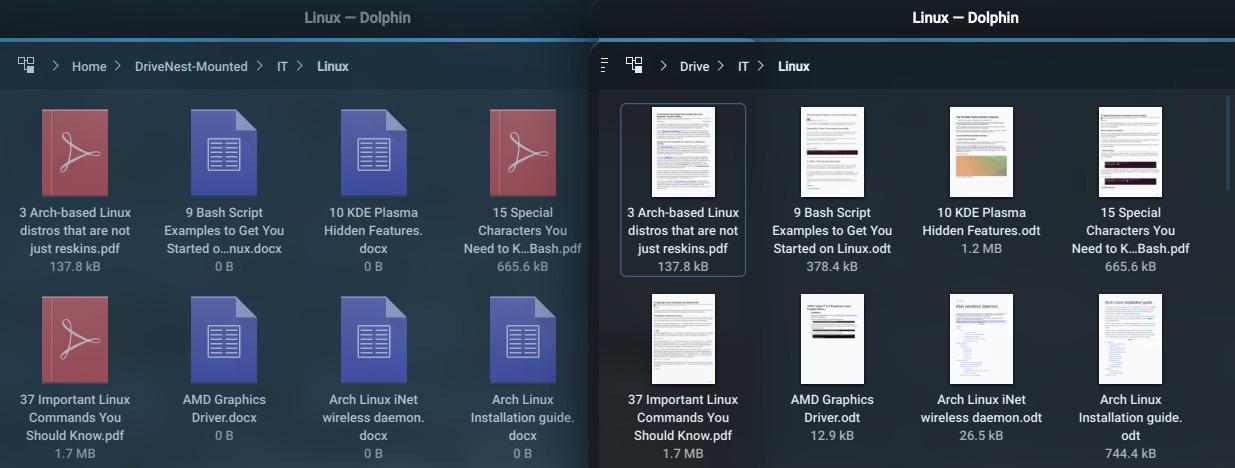
Task: Navigate to Home in the left breadcrumb
Action: pyautogui.click(x=89, y=67)
